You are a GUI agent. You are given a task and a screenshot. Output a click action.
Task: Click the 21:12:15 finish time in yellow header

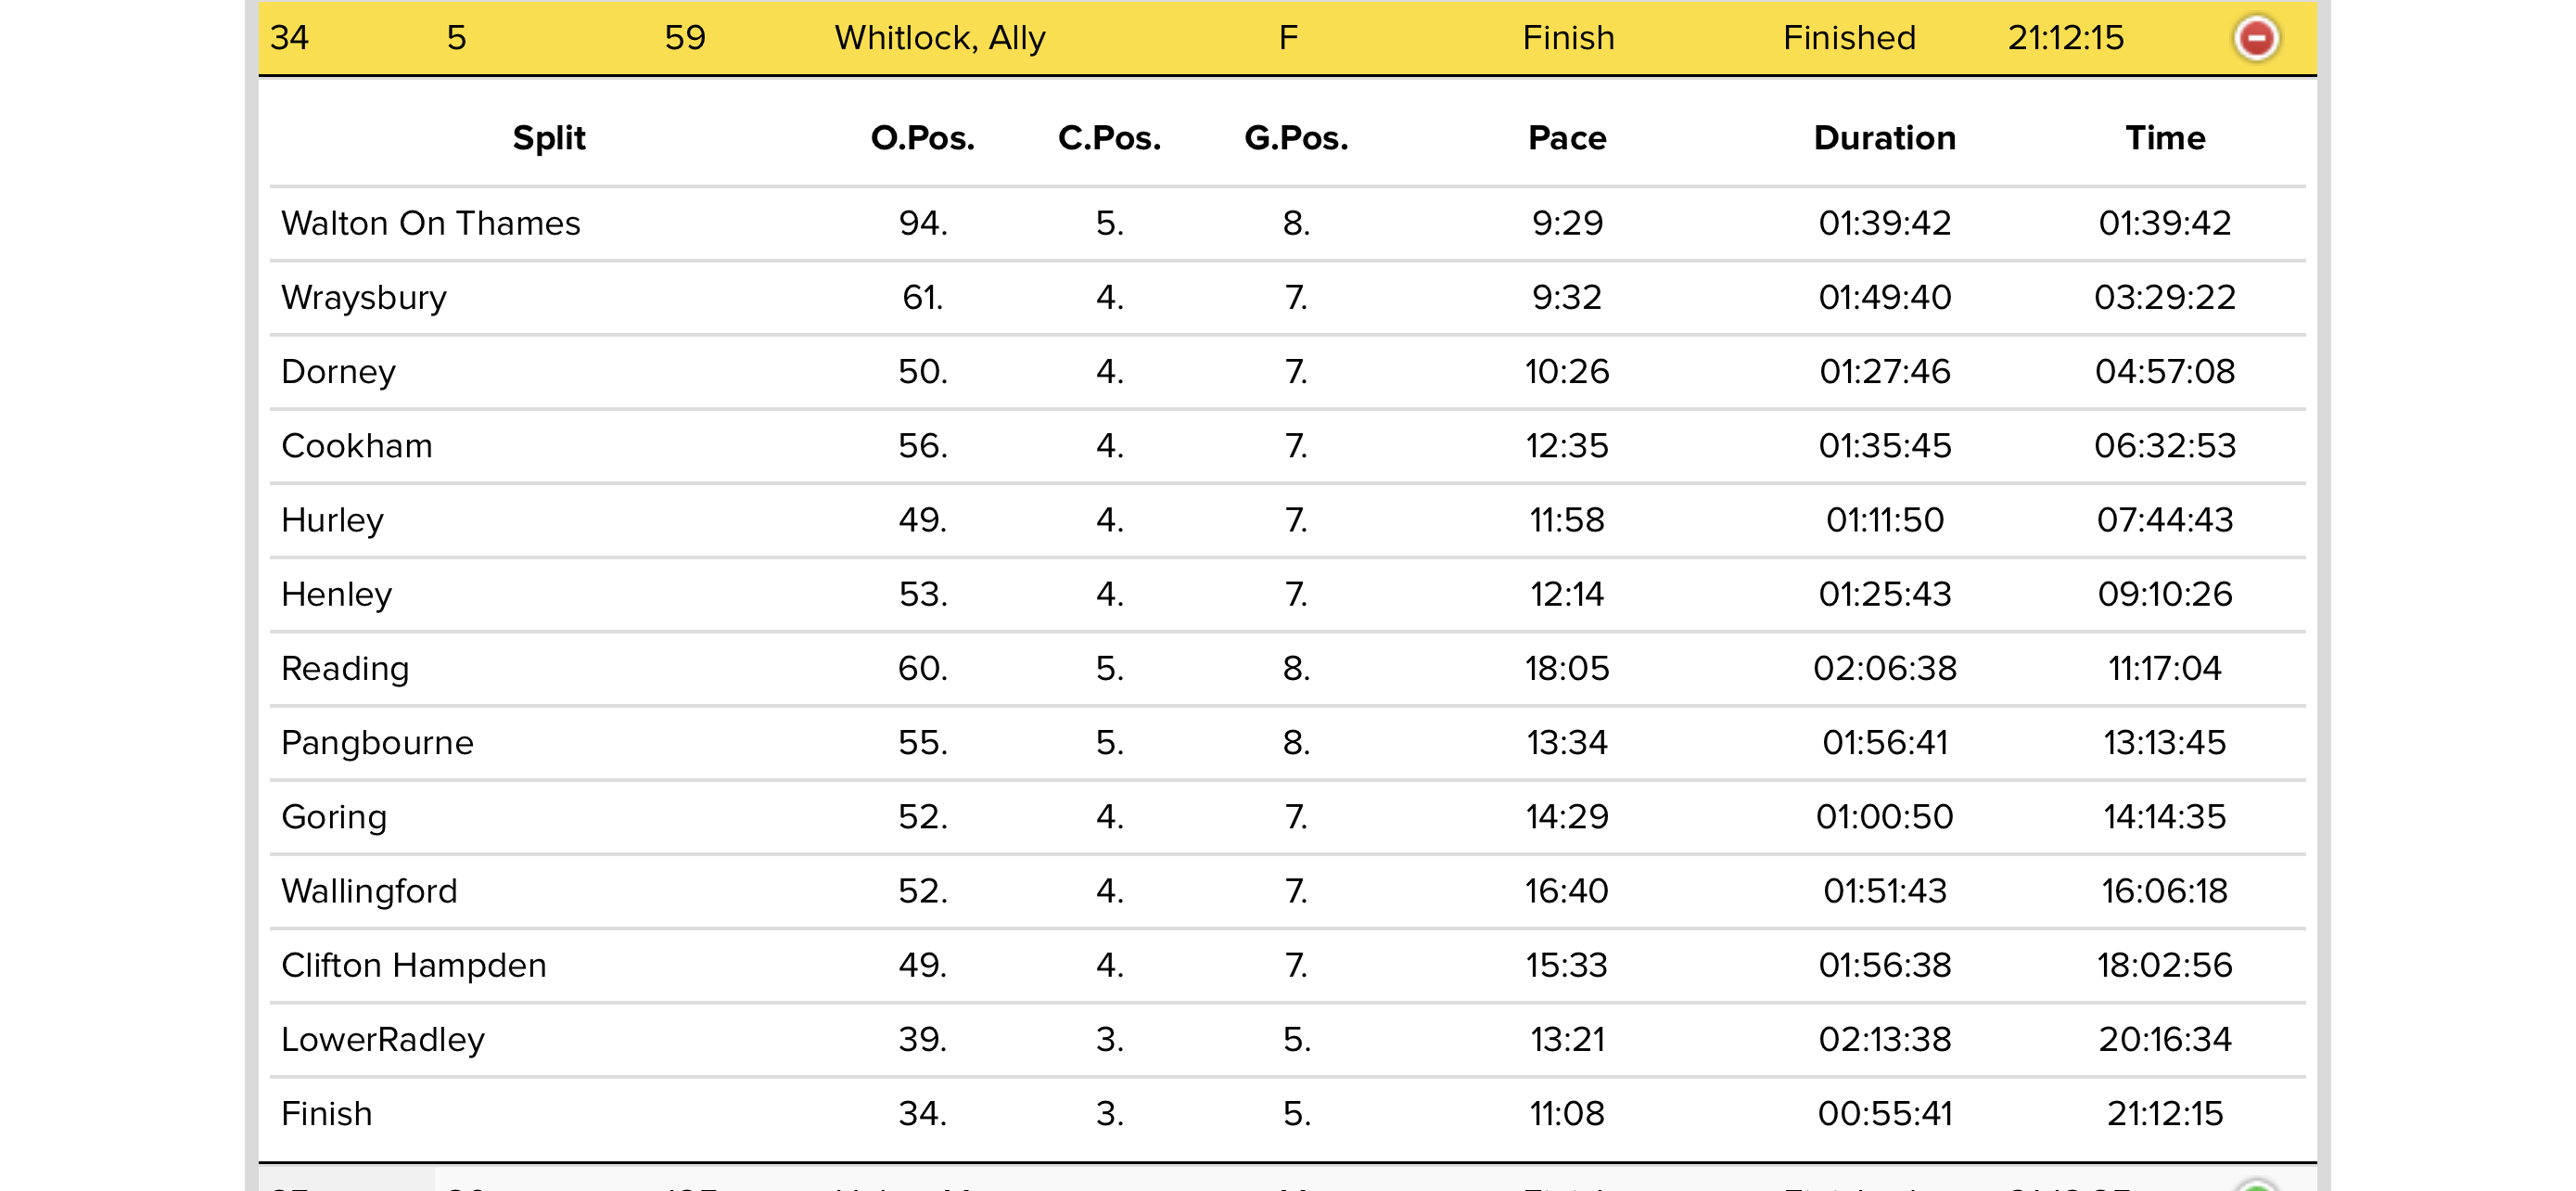point(2065,39)
